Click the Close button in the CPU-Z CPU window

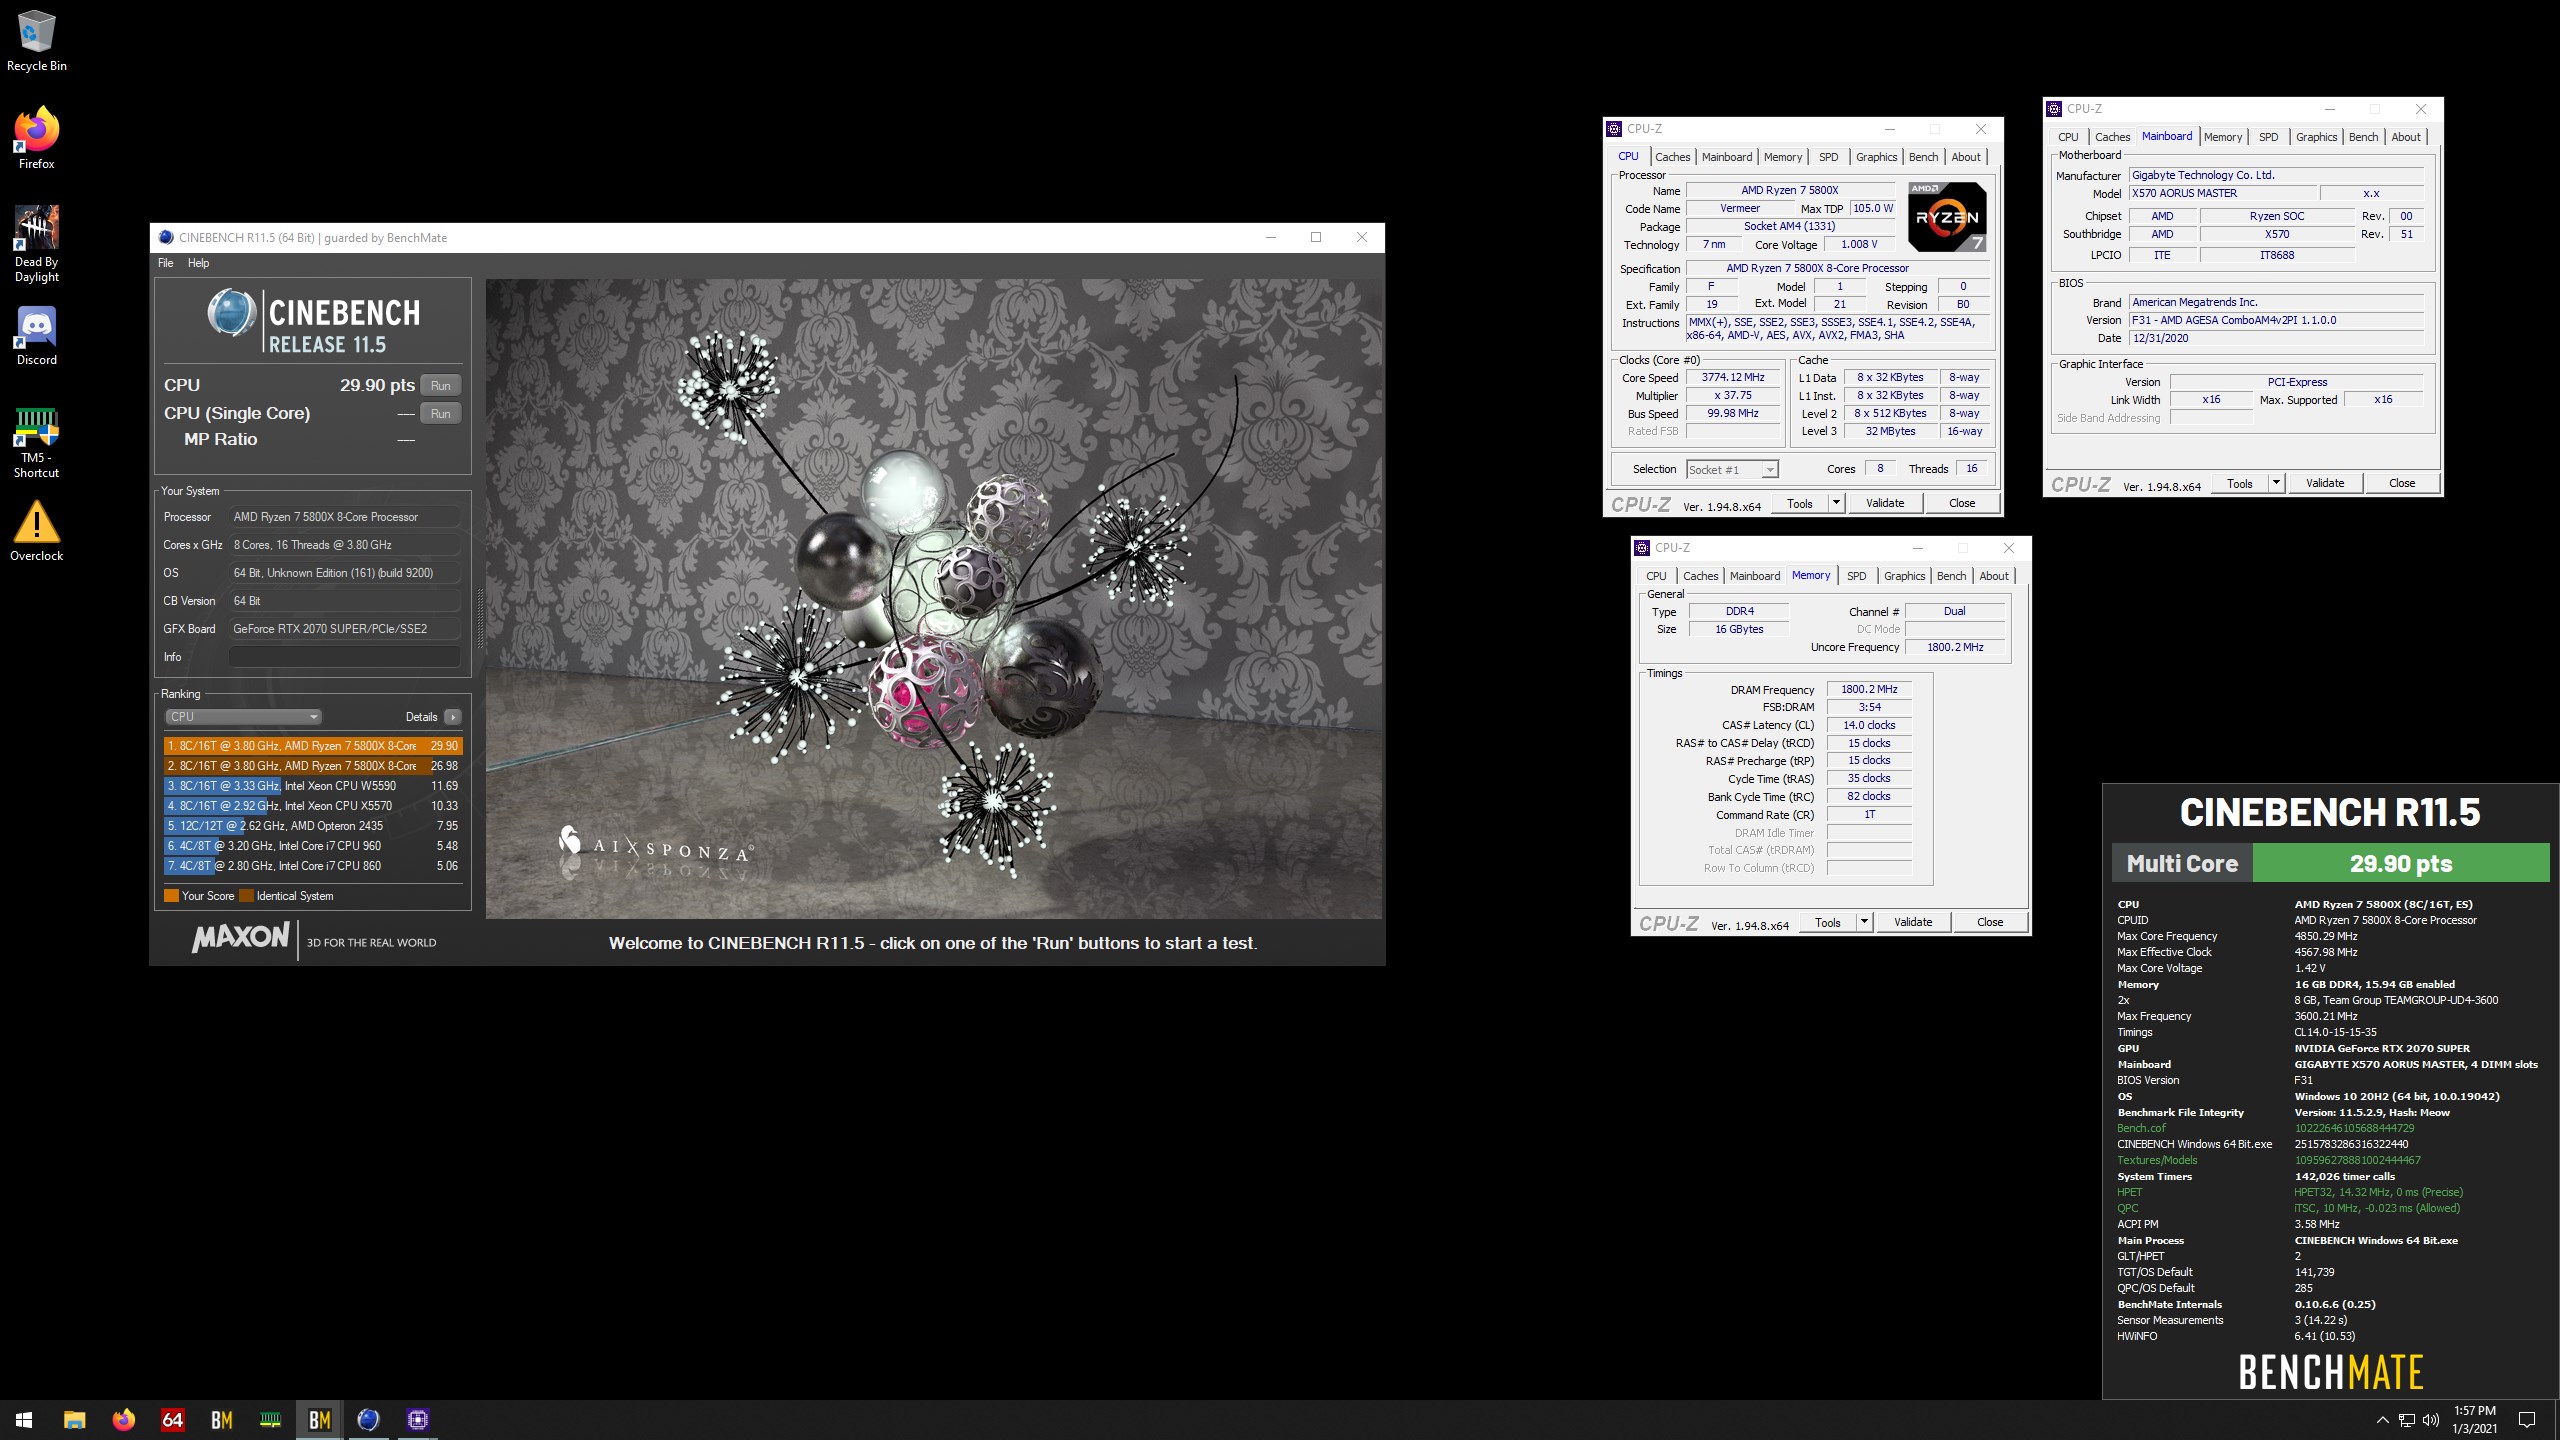point(1962,504)
